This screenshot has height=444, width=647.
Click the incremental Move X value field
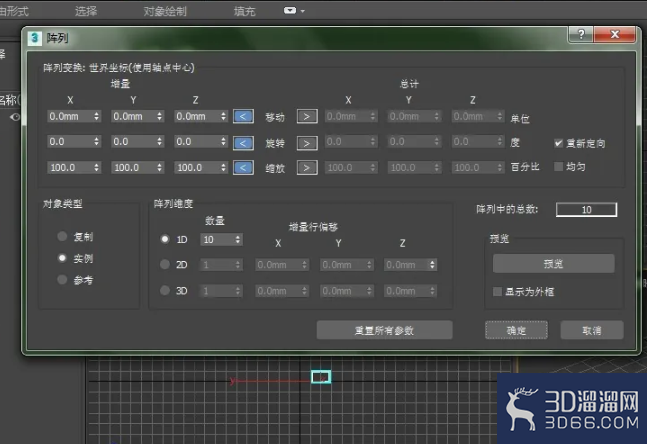click(70, 116)
